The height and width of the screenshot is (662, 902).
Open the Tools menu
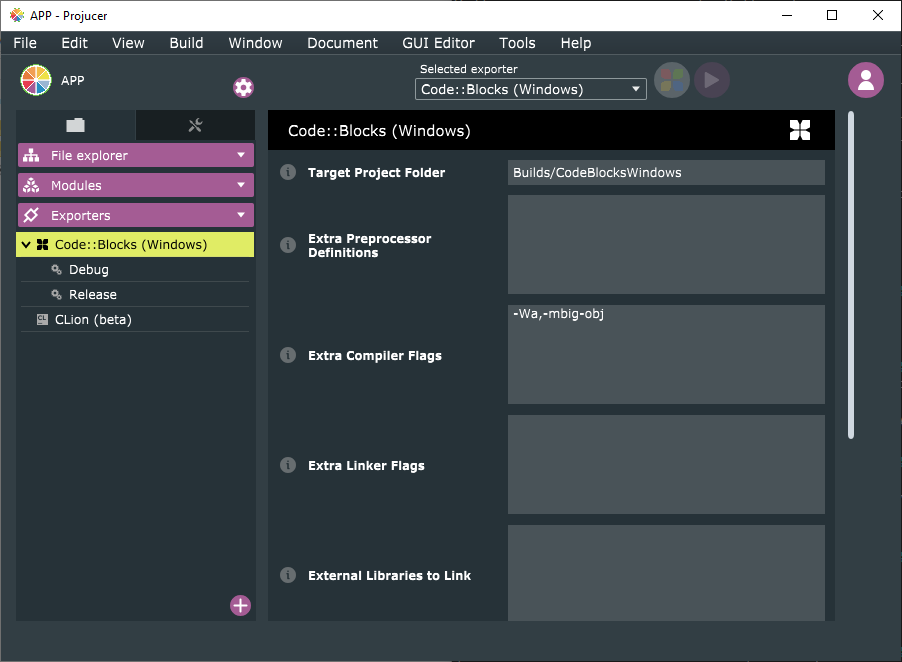(517, 43)
